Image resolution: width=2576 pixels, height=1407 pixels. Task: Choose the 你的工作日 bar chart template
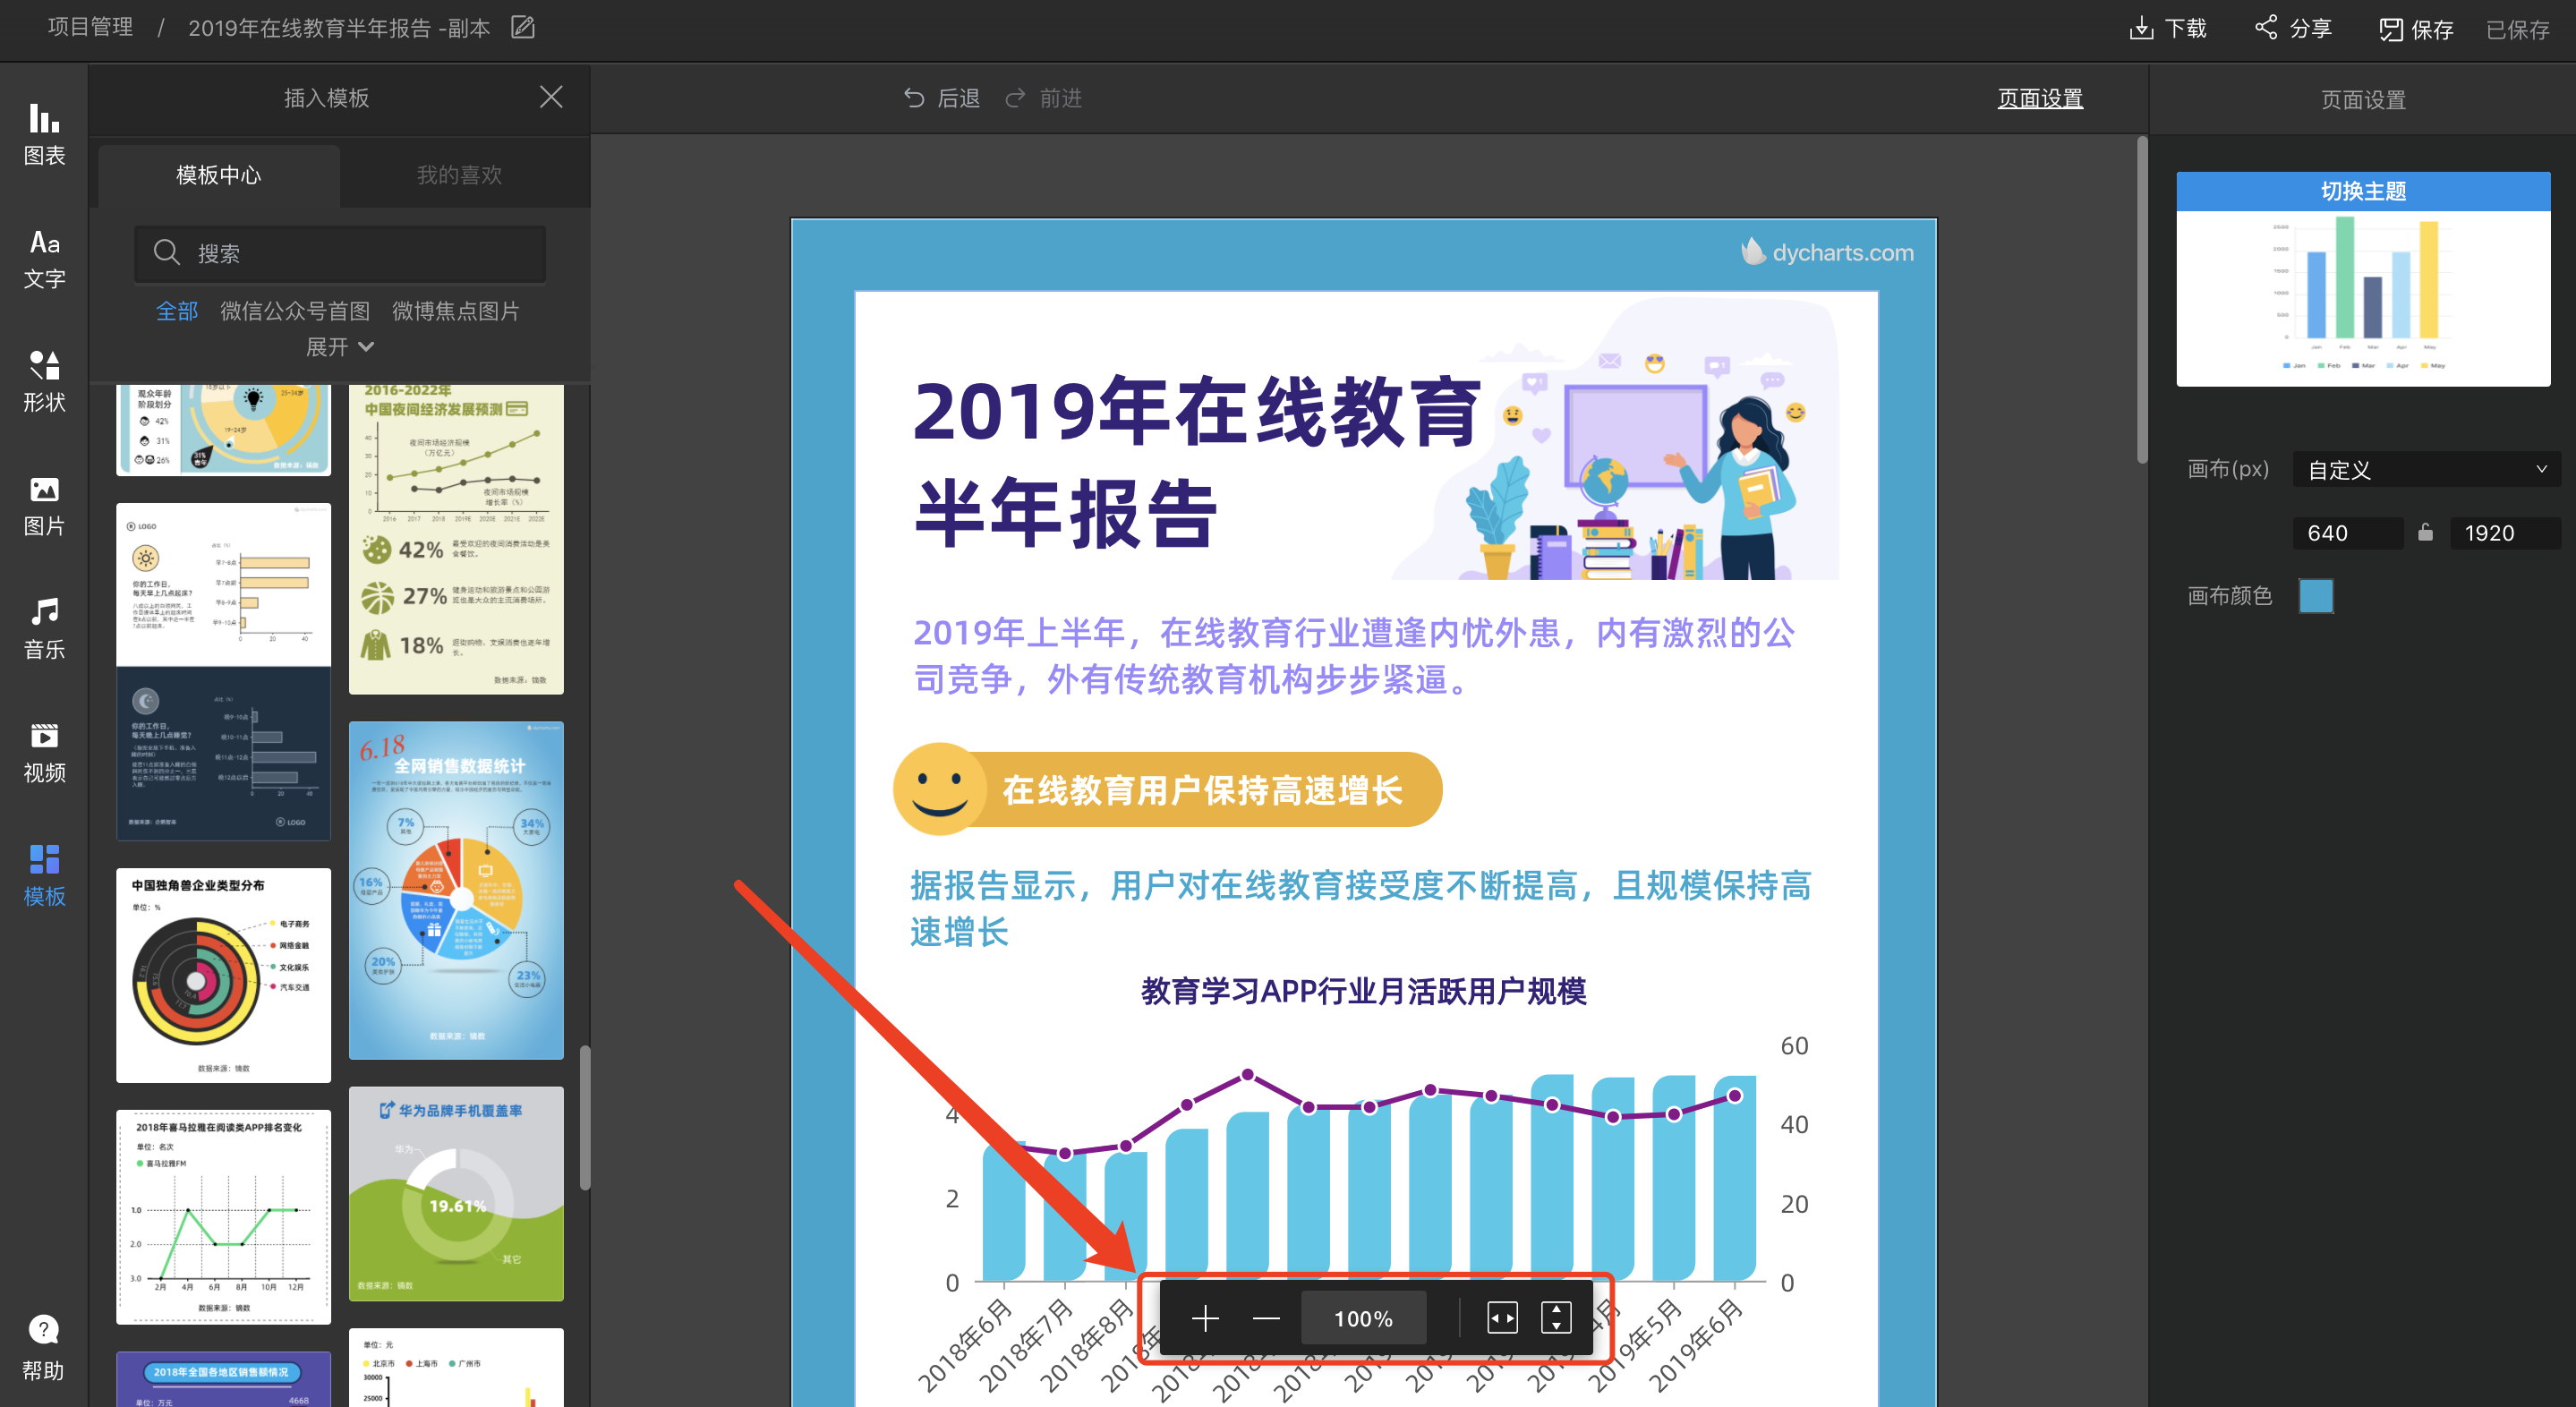pyautogui.click(x=223, y=671)
